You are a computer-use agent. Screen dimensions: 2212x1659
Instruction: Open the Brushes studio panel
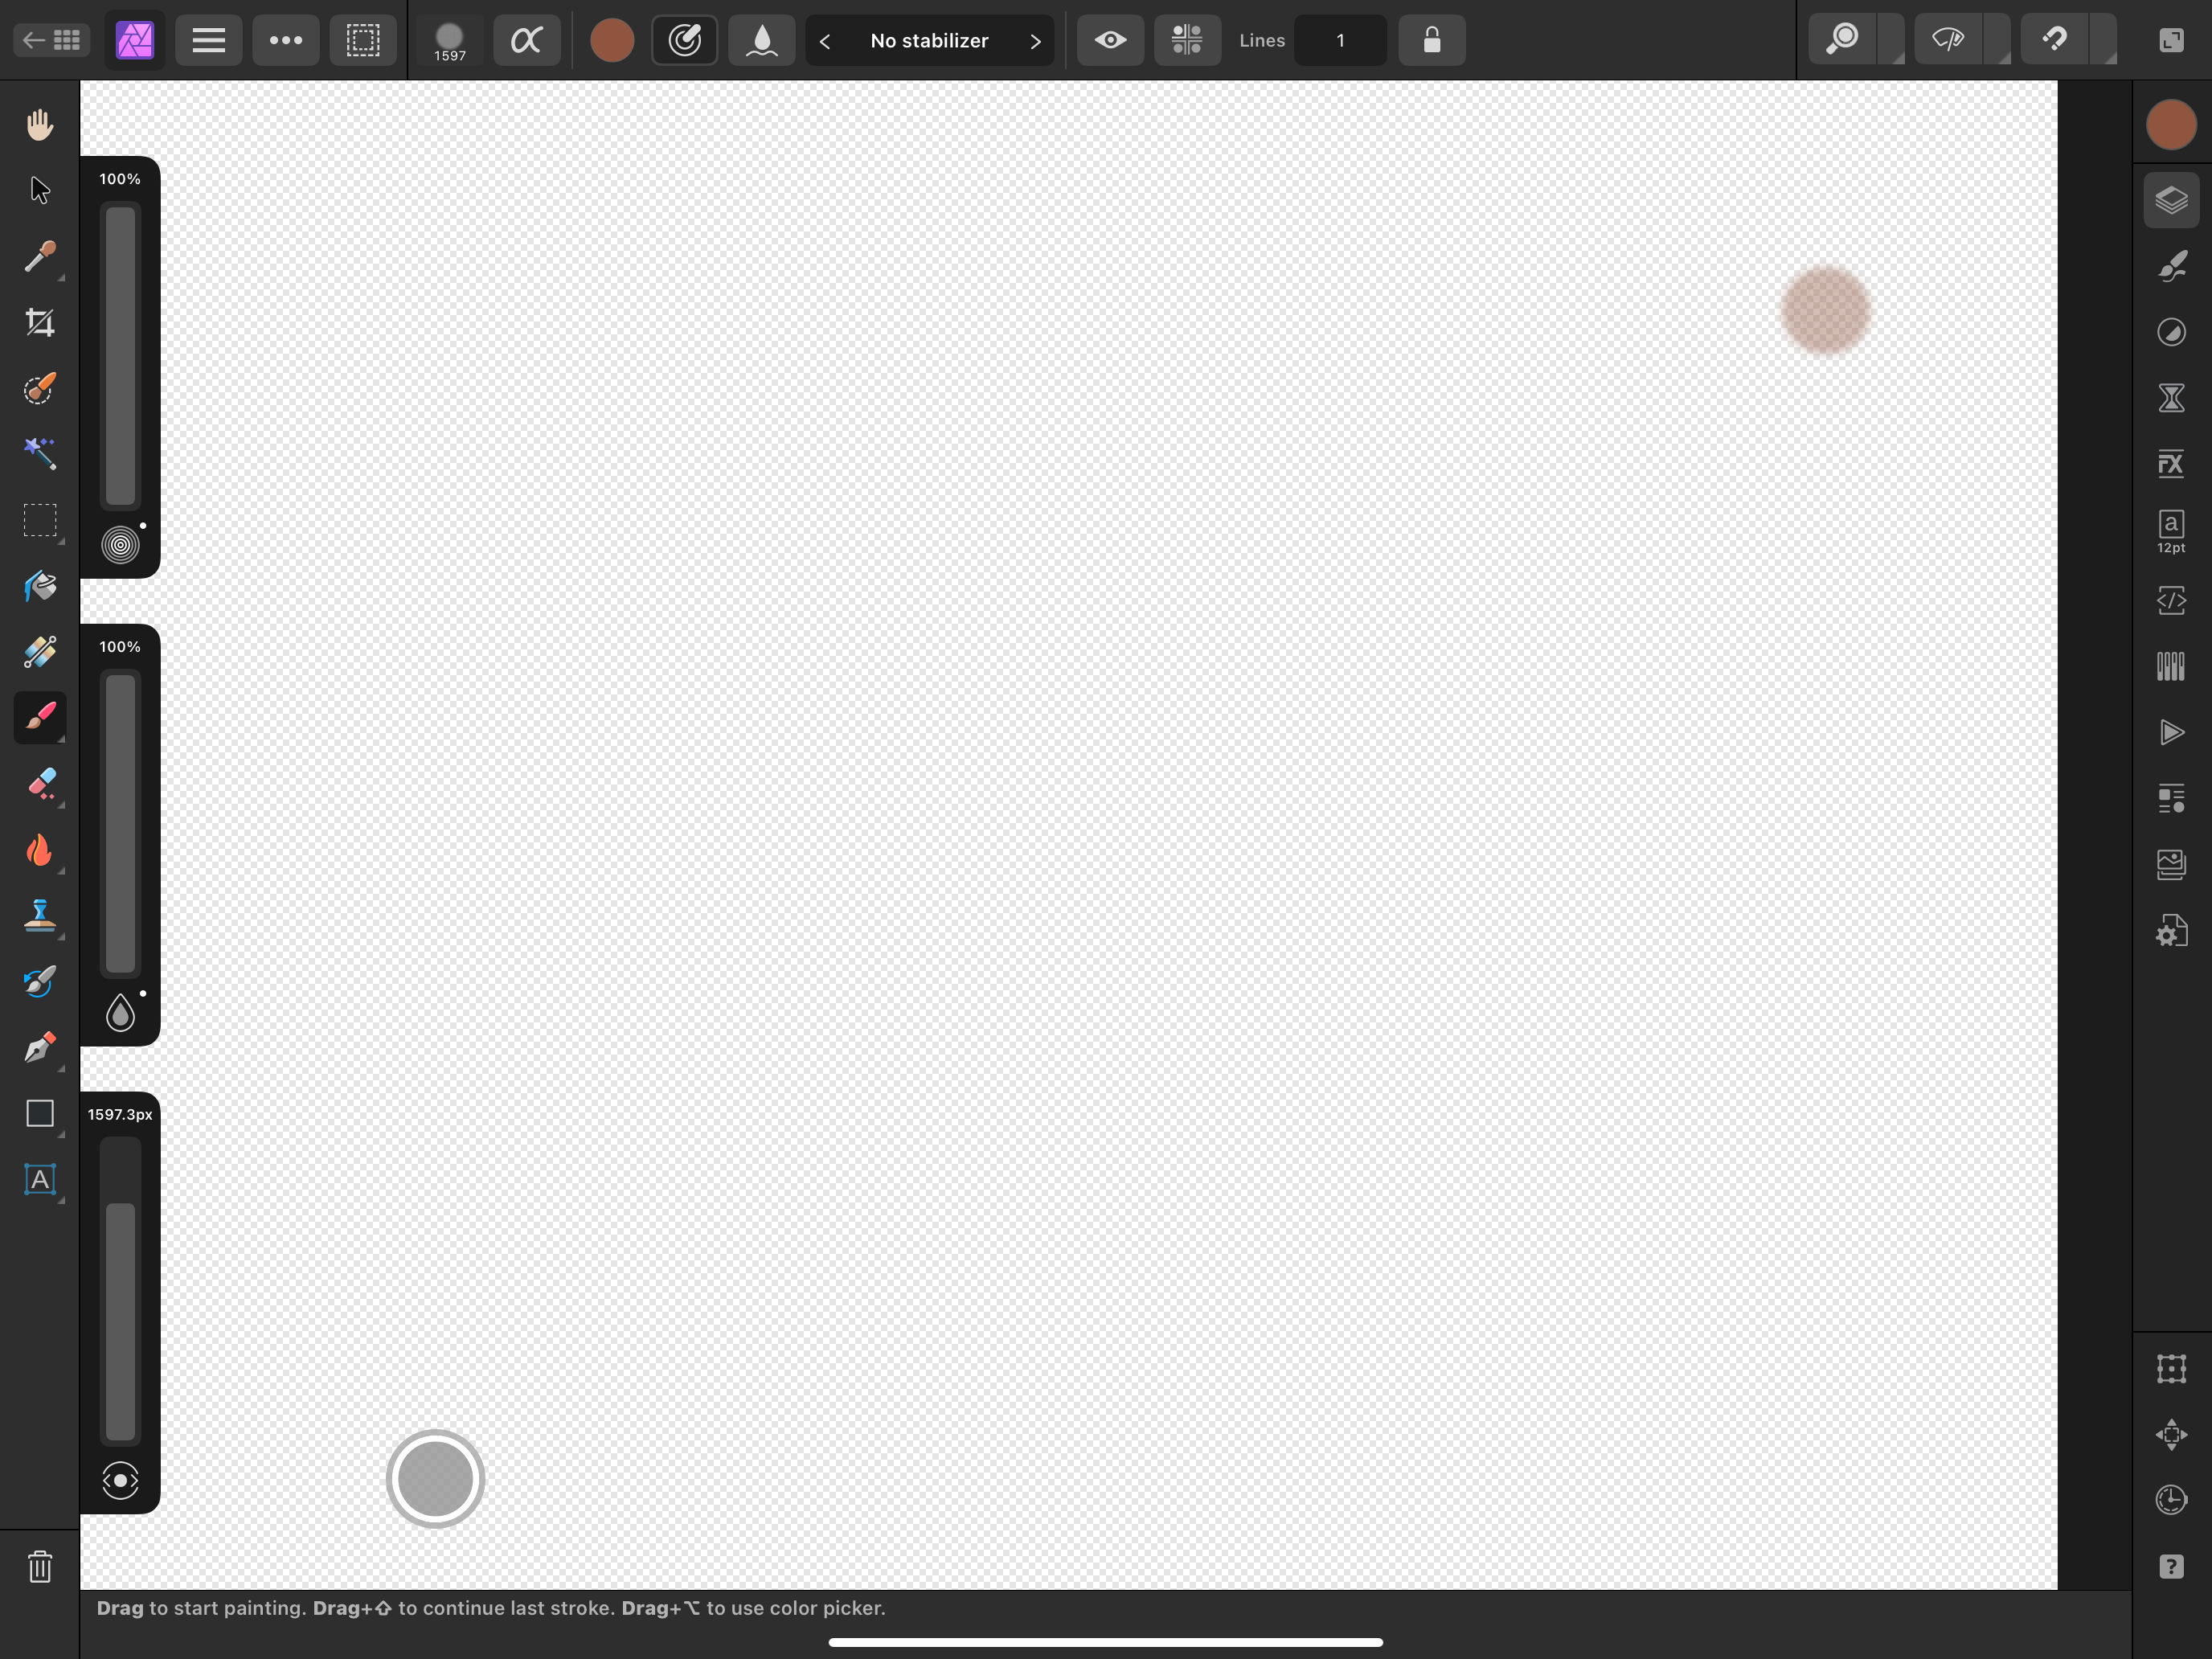(2171, 266)
